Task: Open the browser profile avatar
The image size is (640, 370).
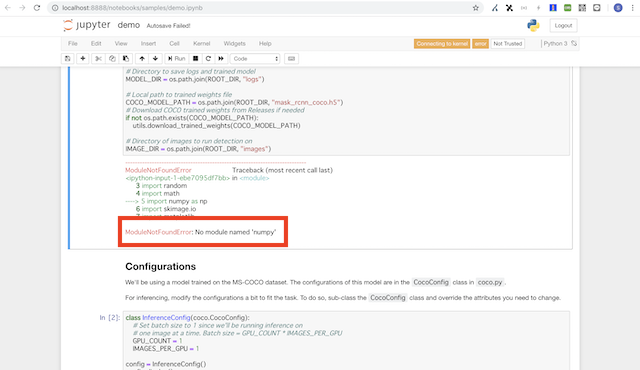Action: pyautogui.click(x=618, y=8)
